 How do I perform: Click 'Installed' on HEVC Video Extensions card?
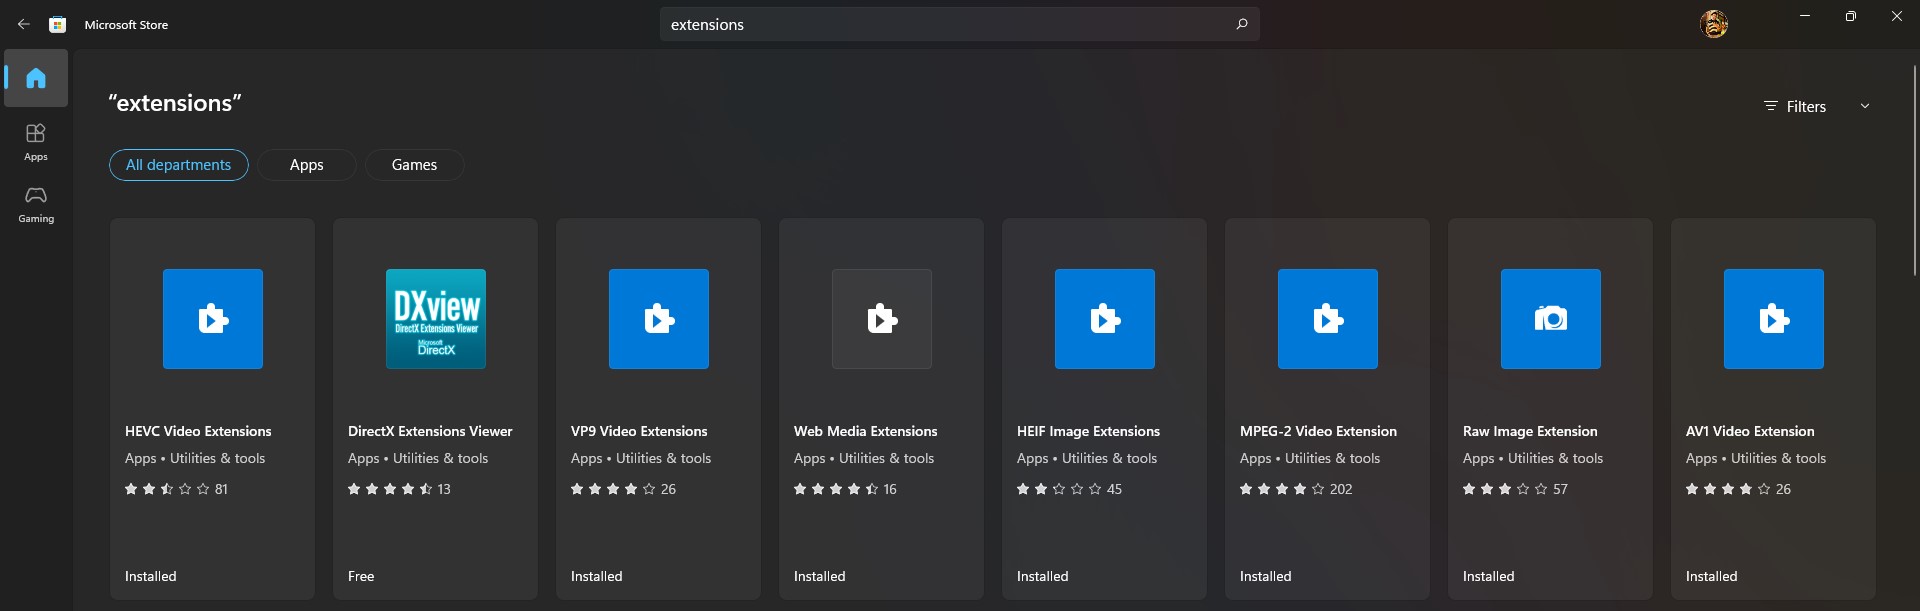151,576
